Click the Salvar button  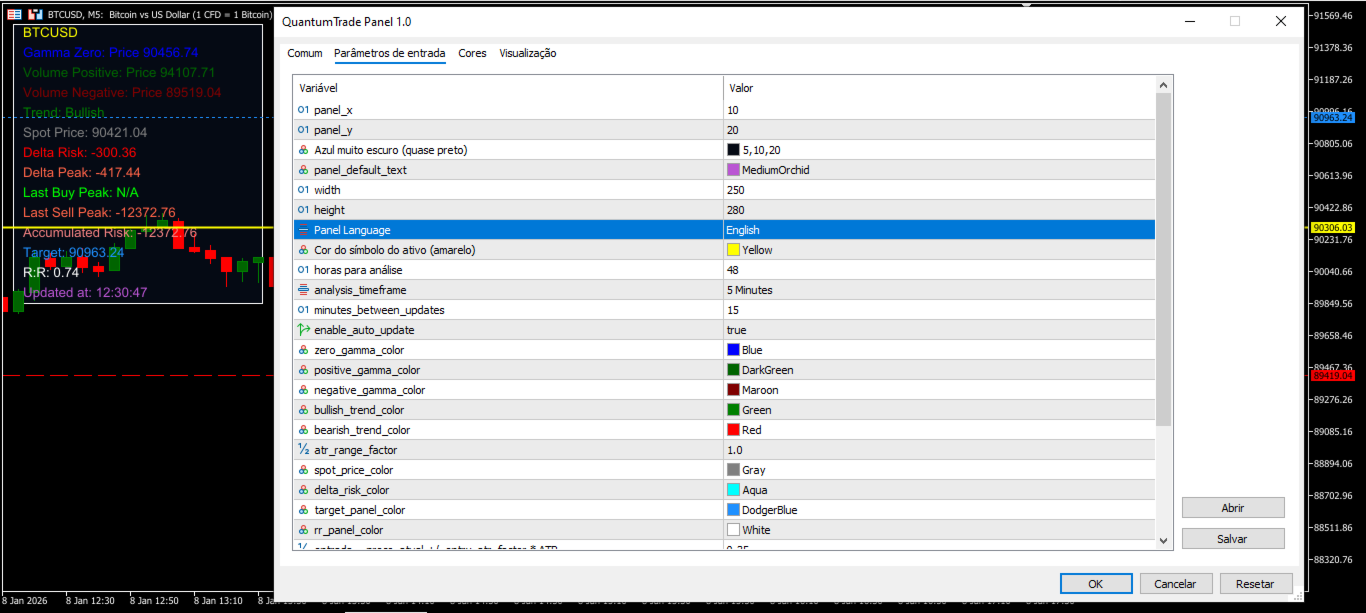click(x=1233, y=538)
